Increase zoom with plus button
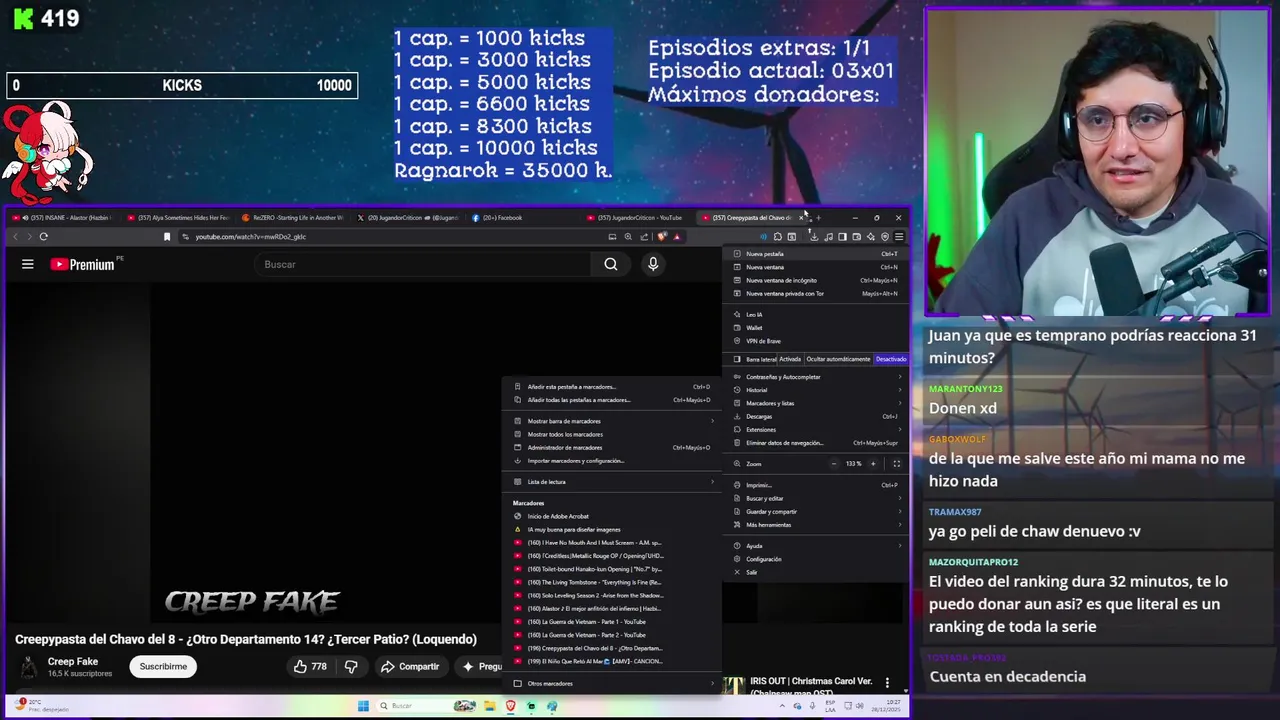The width and height of the screenshot is (1280, 720). pyautogui.click(x=872, y=464)
